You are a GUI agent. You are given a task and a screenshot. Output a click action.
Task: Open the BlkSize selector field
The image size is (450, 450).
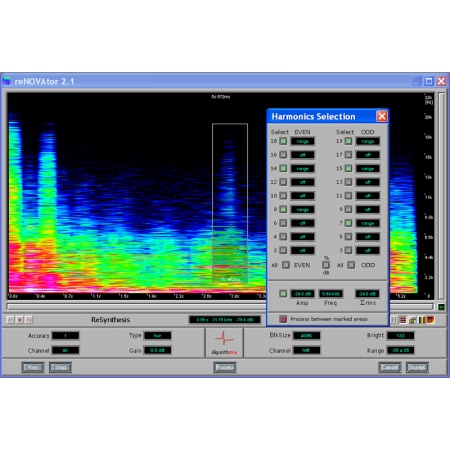306,336
